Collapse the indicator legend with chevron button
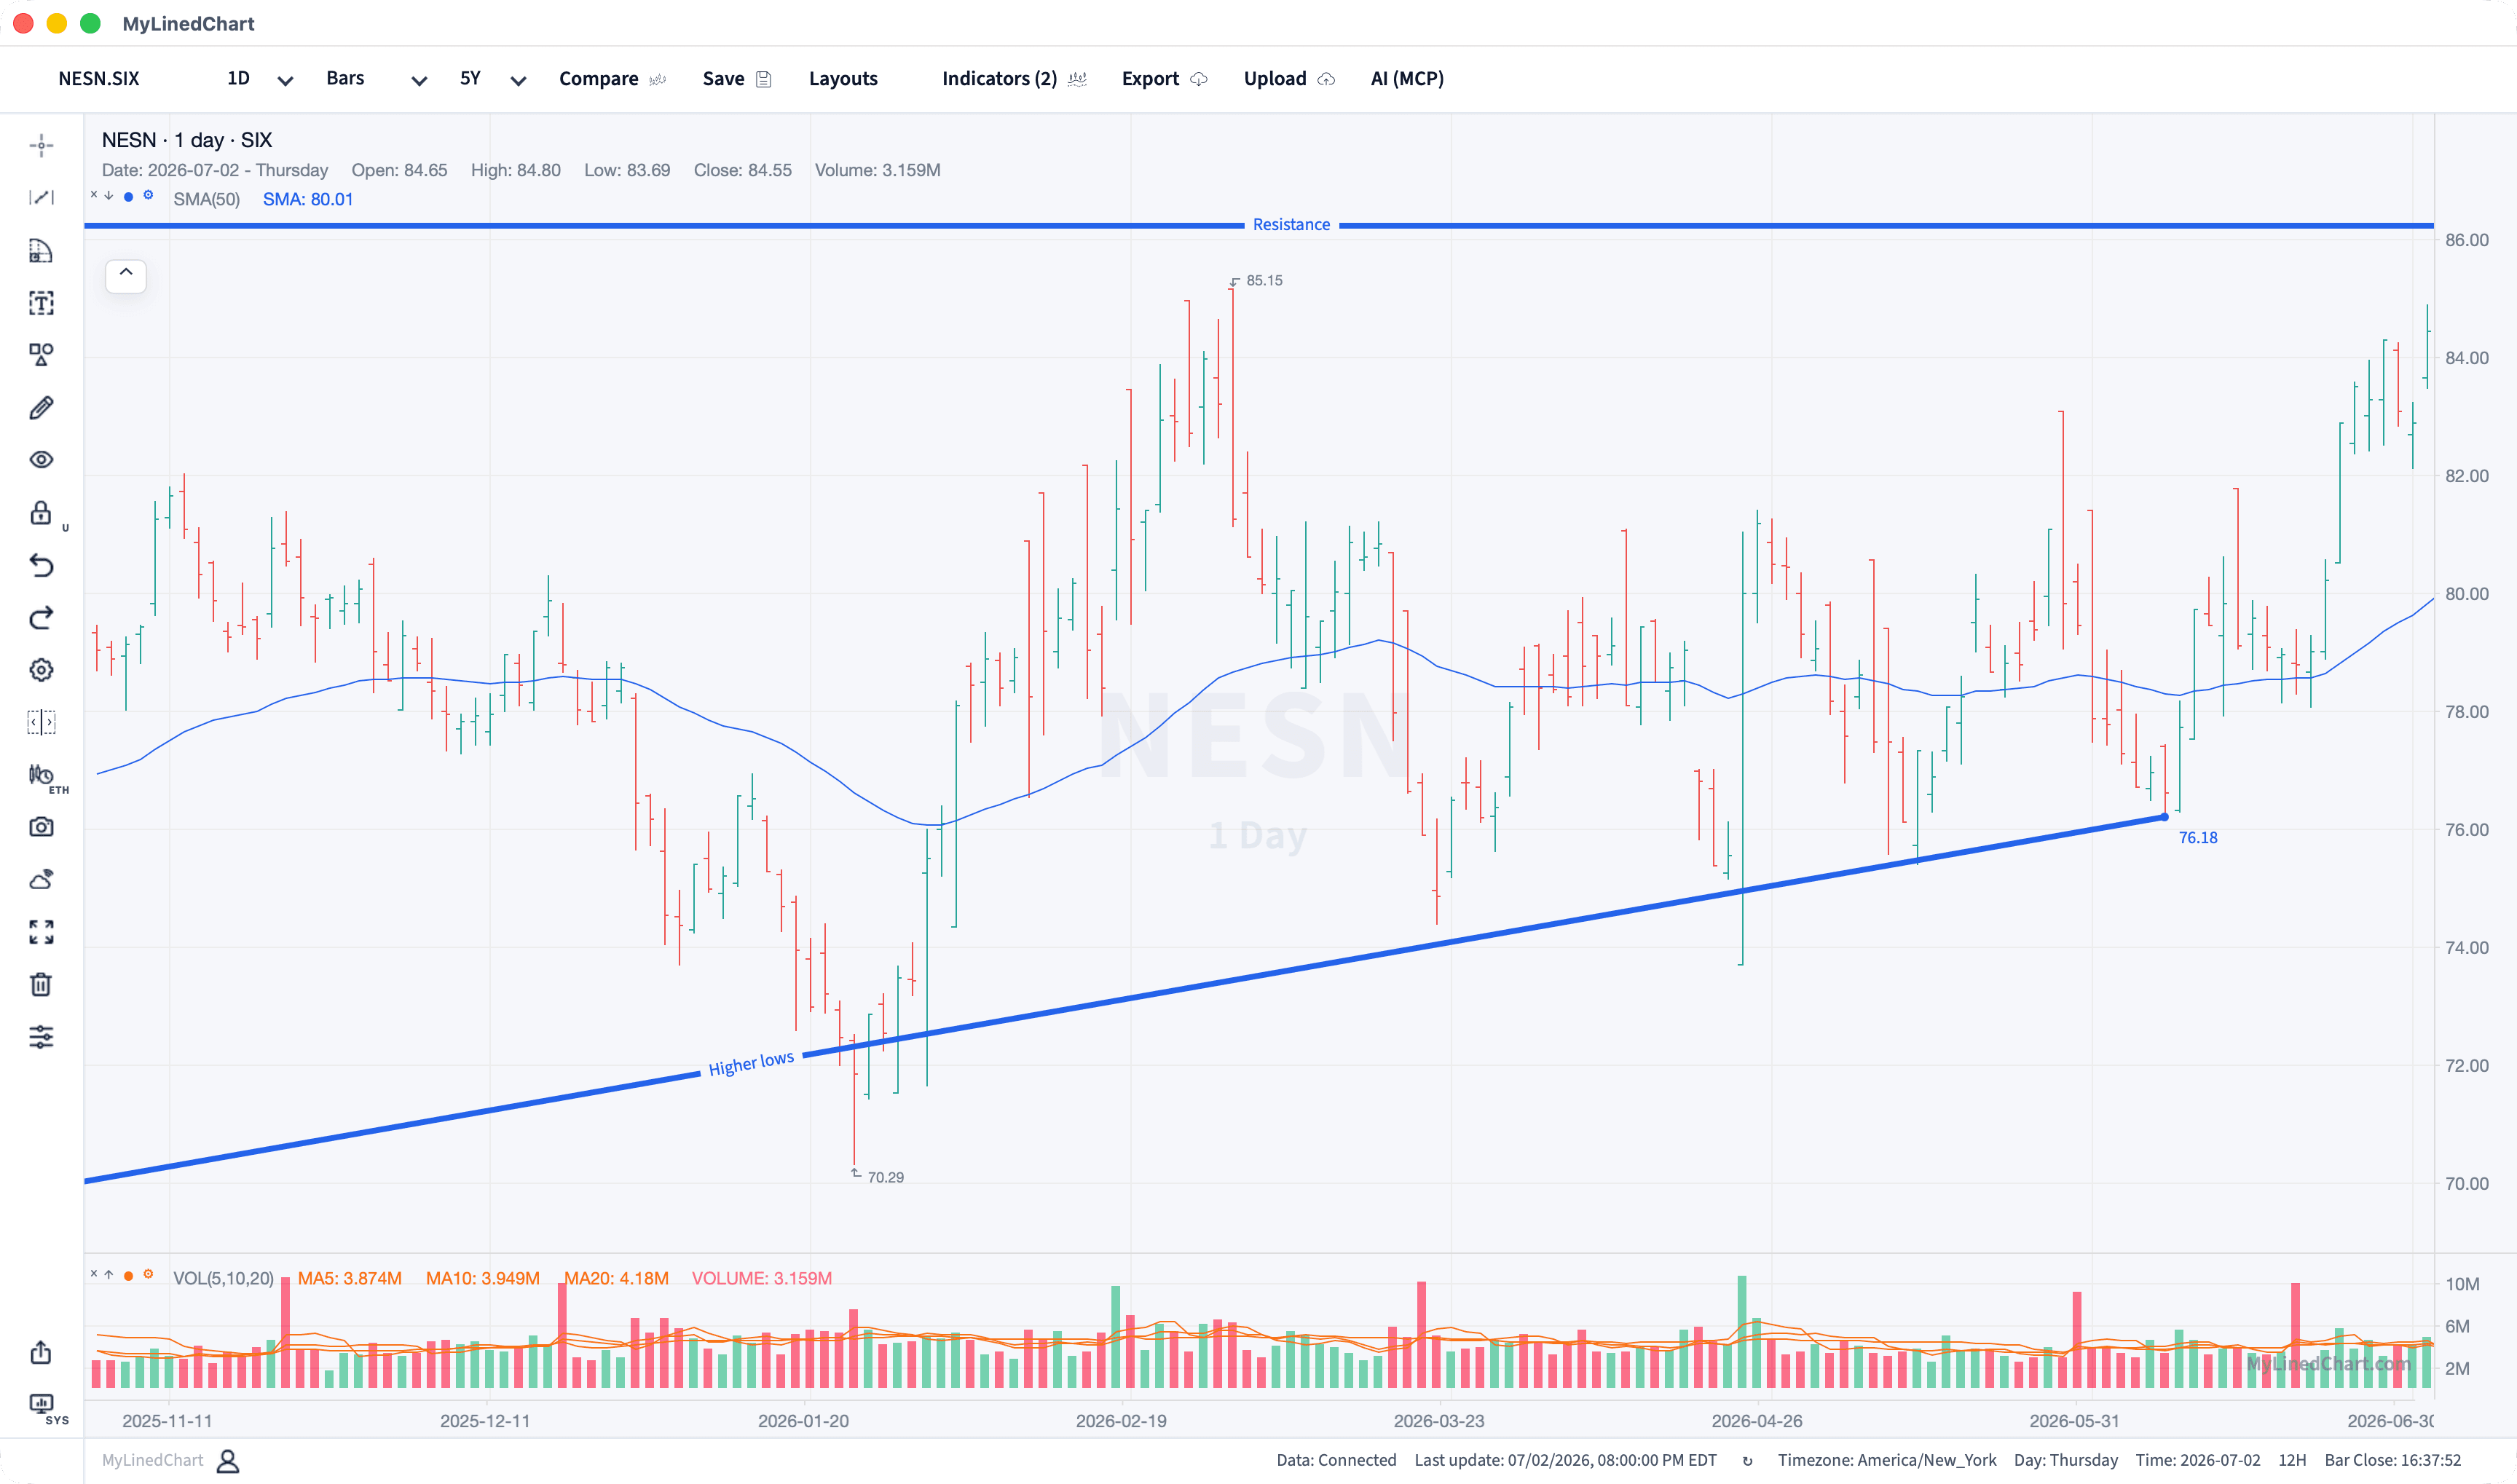This screenshot has width=2517, height=1484. [x=126, y=275]
